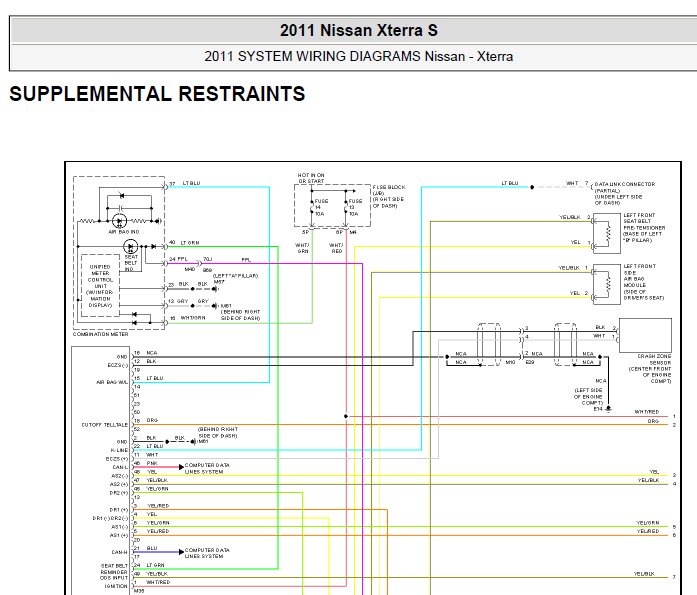Click 'LEFT FRONT SIDE AIR BAG MODULE' label
Screen dimensions: 697x595
644,282
